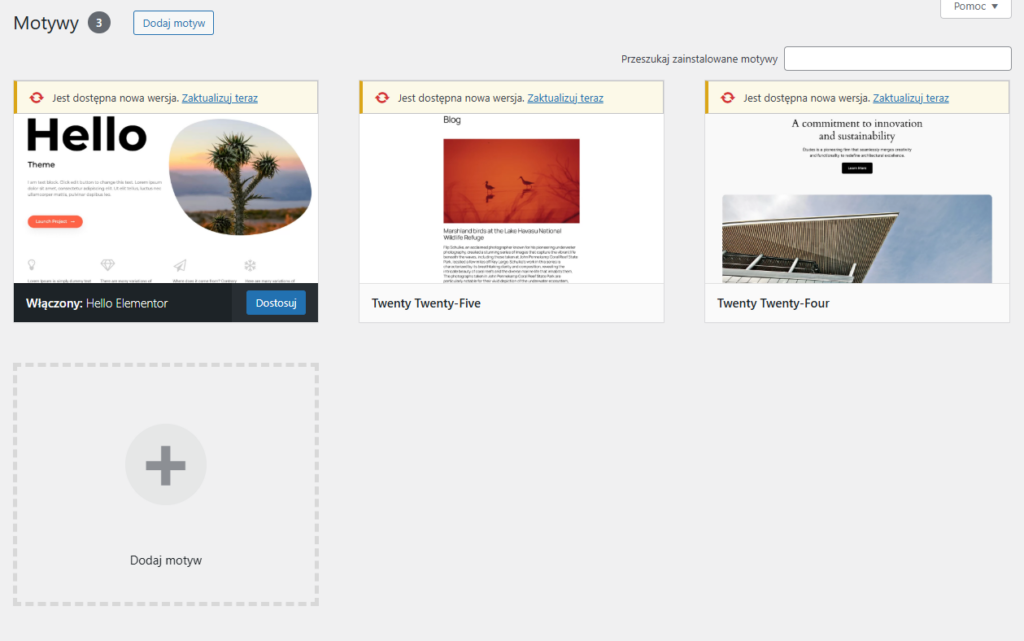Click the update icon on the Hello Elementor card
The image size is (1024, 641).
[x=37, y=98]
